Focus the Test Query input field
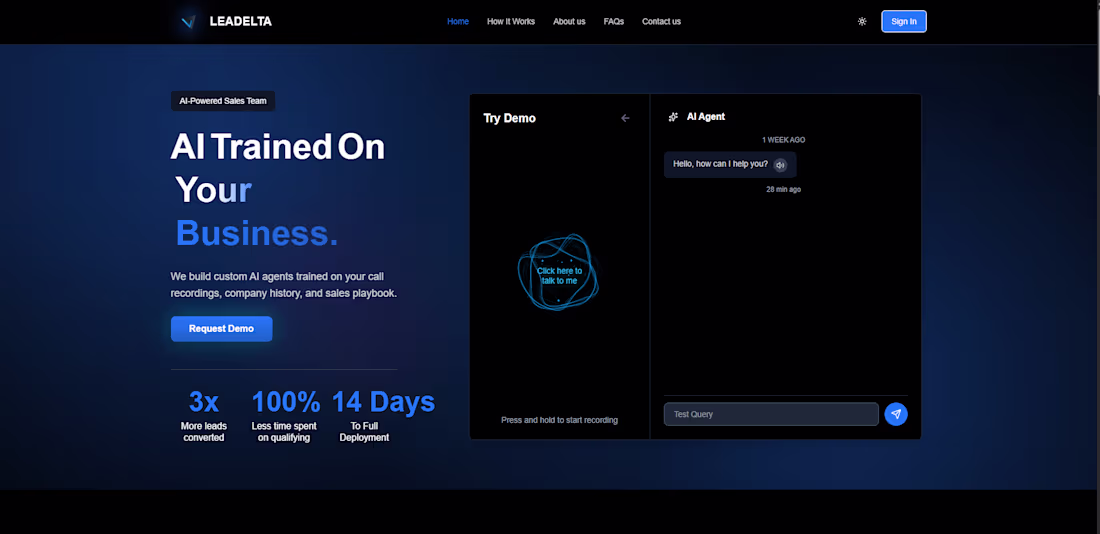 [x=771, y=414]
